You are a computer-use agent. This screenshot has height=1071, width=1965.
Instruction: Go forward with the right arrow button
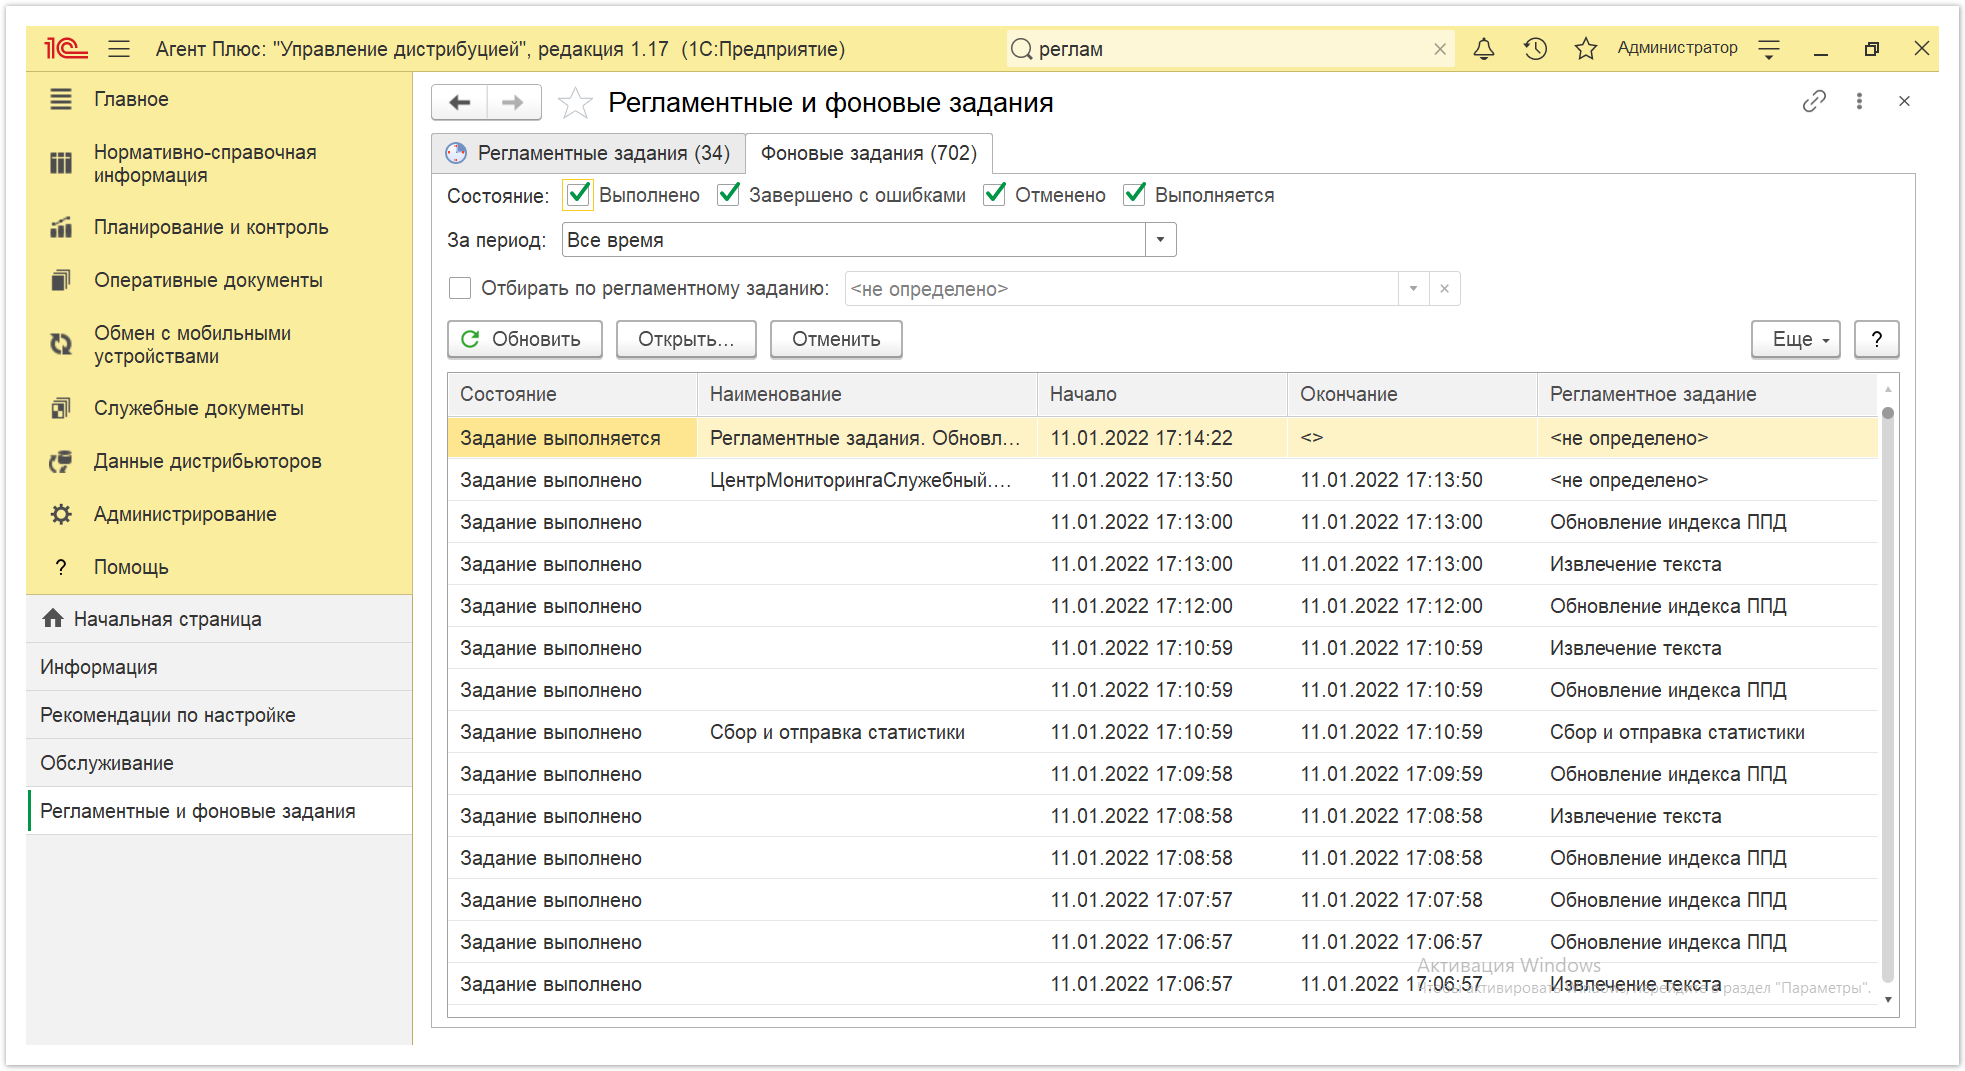click(513, 102)
